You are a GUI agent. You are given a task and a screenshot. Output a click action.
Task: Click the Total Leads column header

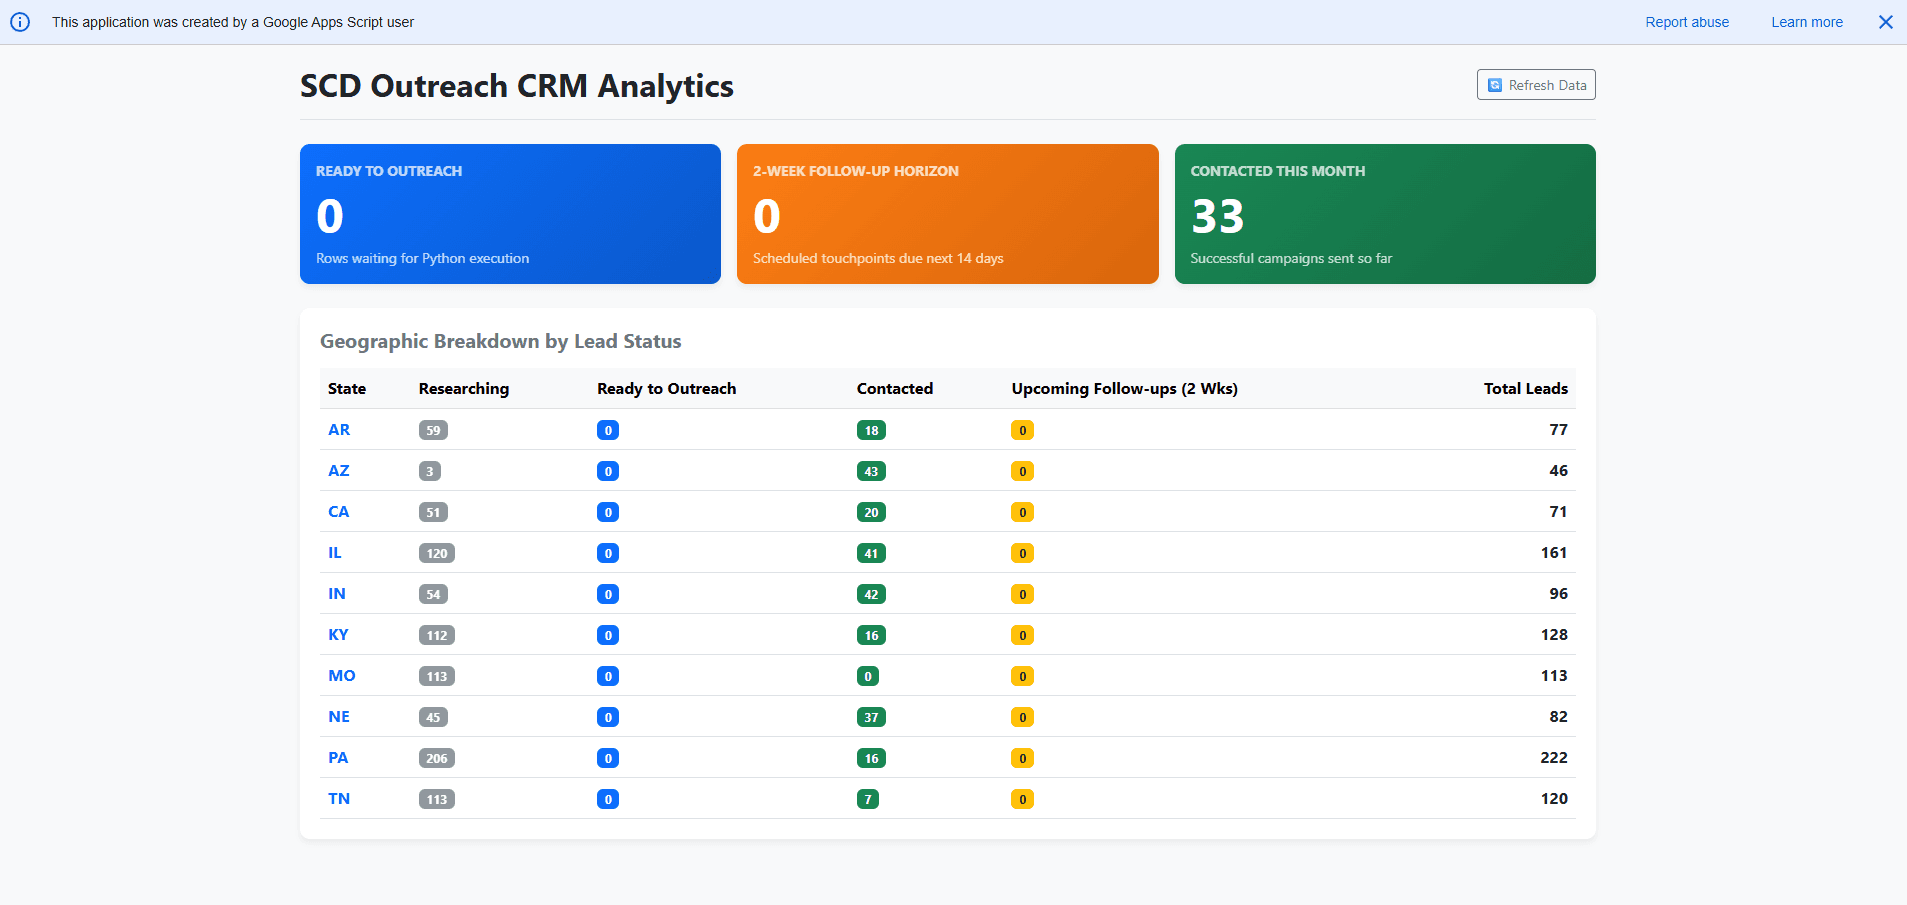[x=1526, y=389]
